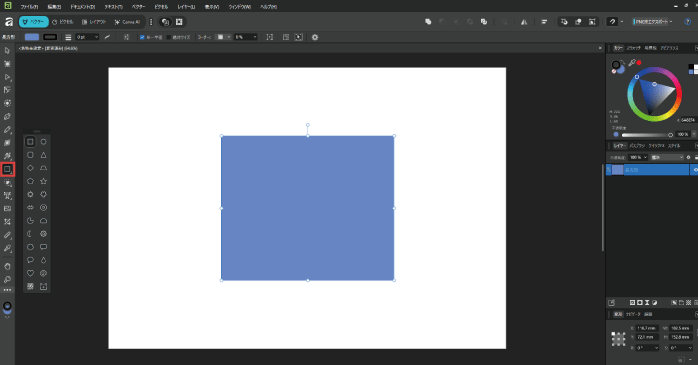The height and width of the screenshot is (365, 698).
Task: Choose Triangle in shape flyout
Action: pos(43,155)
